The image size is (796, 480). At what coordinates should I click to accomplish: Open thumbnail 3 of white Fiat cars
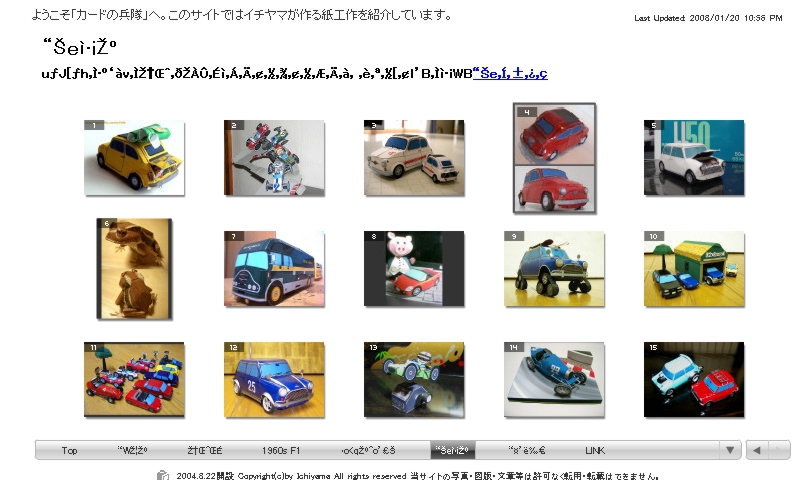(x=414, y=157)
